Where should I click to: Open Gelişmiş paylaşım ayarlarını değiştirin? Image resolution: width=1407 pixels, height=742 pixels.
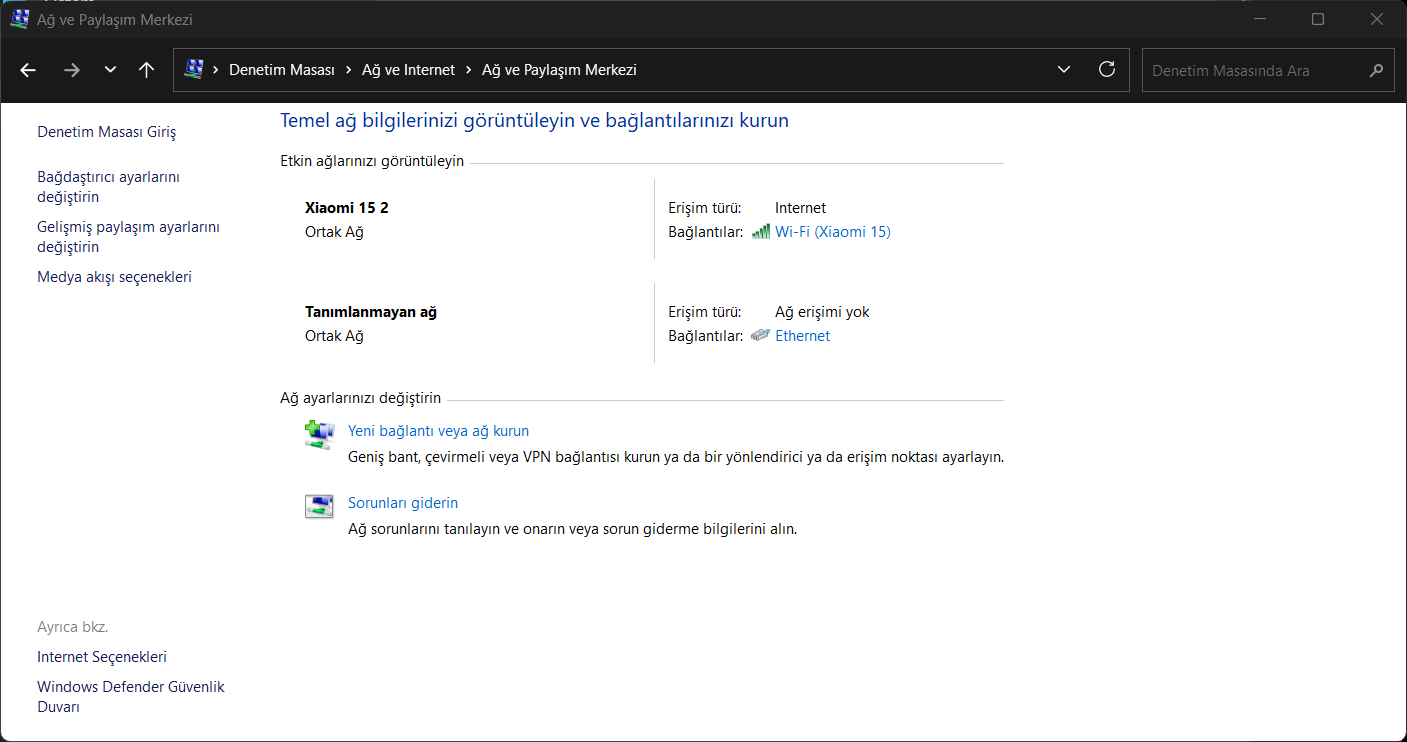(128, 237)
